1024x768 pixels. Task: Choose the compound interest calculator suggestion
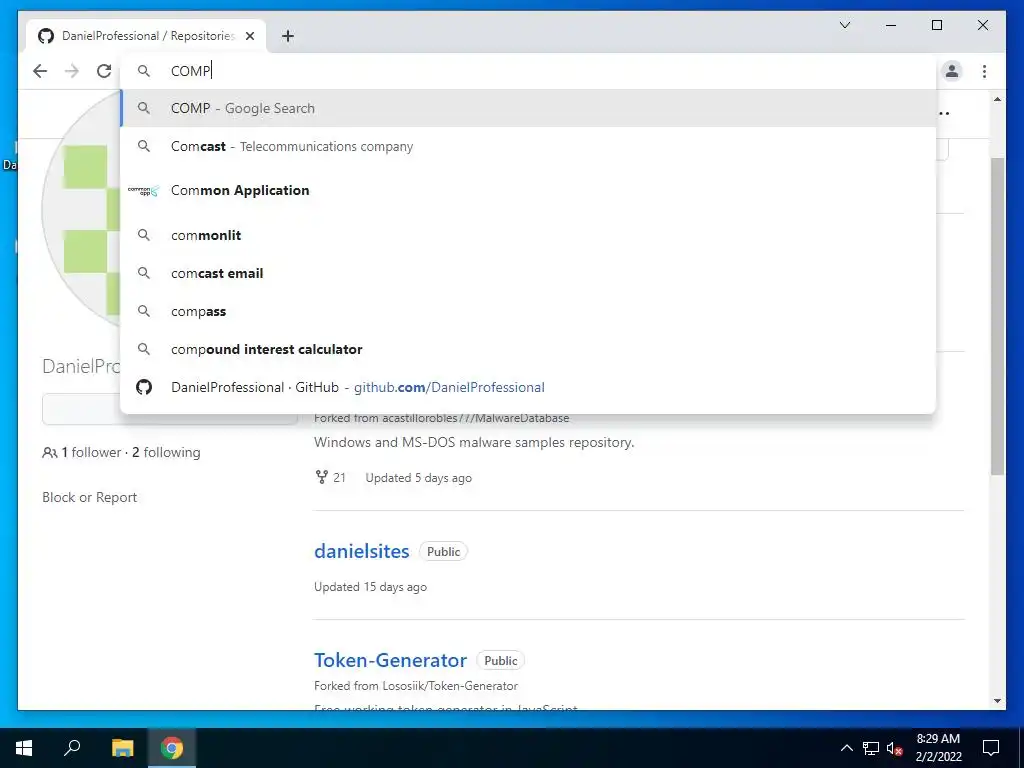click(528, 349)
